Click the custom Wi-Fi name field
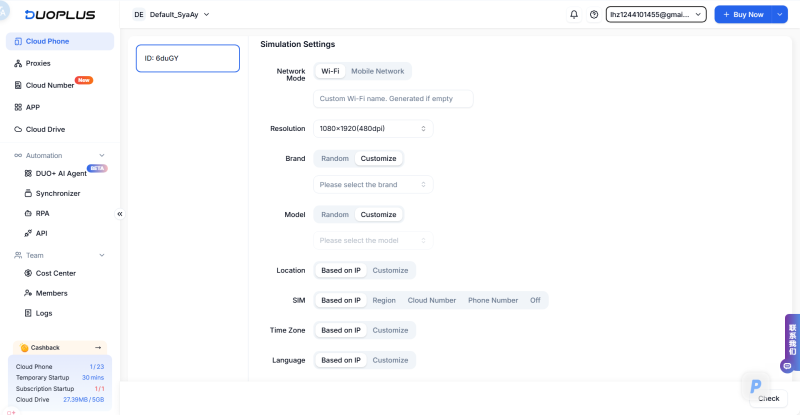The image size is (800, 415). [393, 99]
